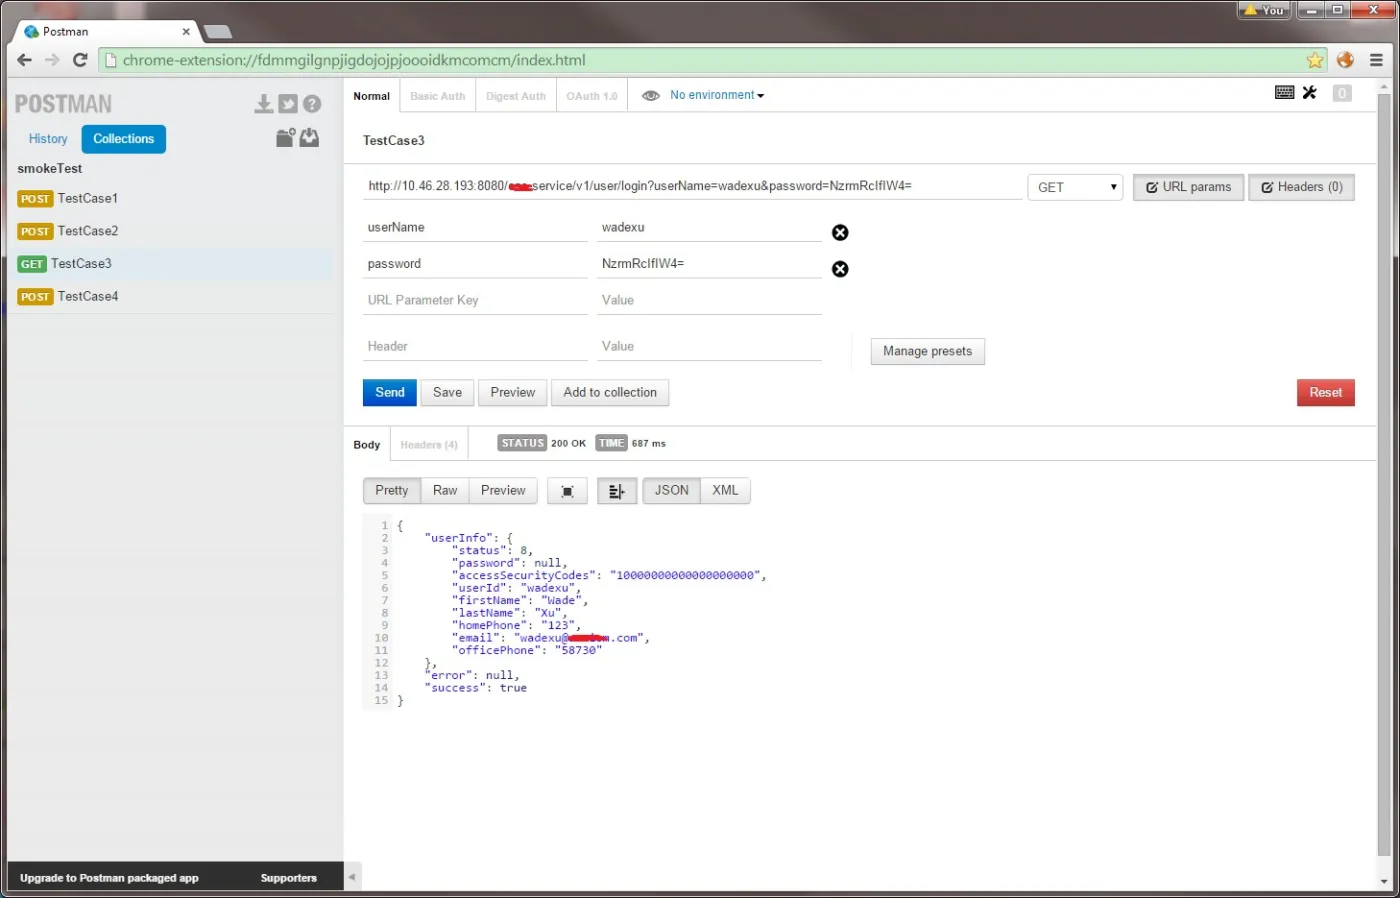
Task: Expand the No environment dropdown
Action: 716,95
